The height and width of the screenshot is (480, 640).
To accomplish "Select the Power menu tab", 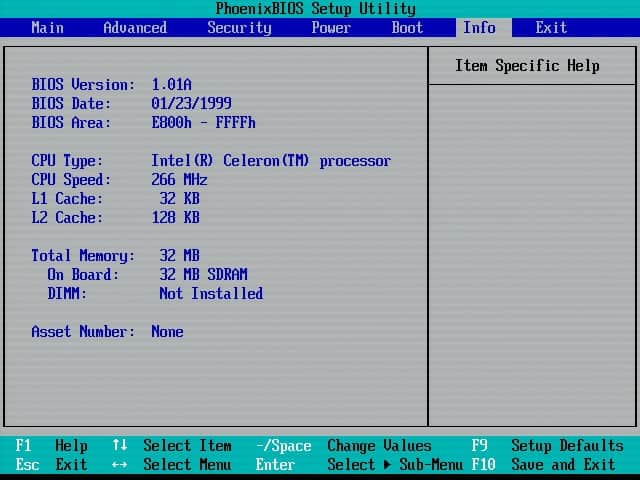I will click(x=331, y=28).
